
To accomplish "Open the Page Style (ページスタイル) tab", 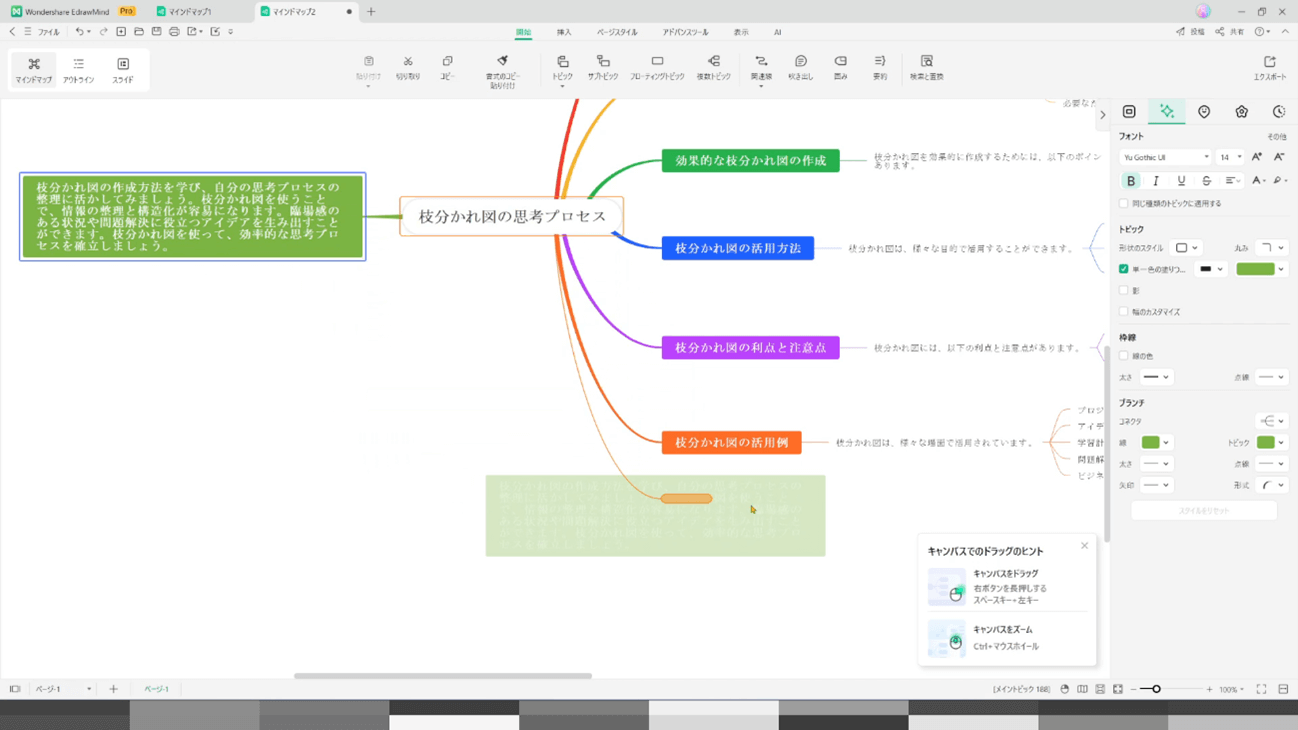I will click(x=617, y=32).
